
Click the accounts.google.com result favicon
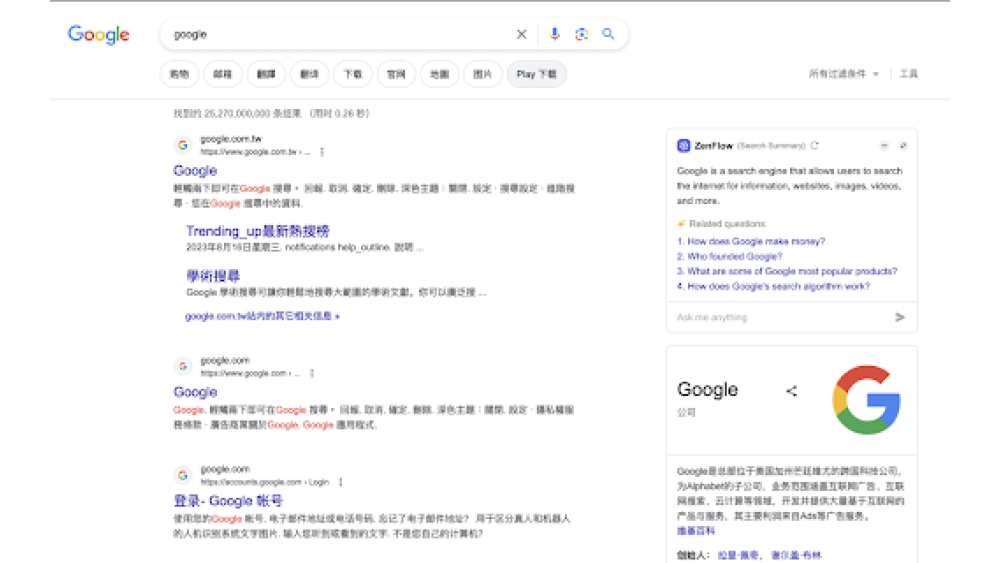183,476
